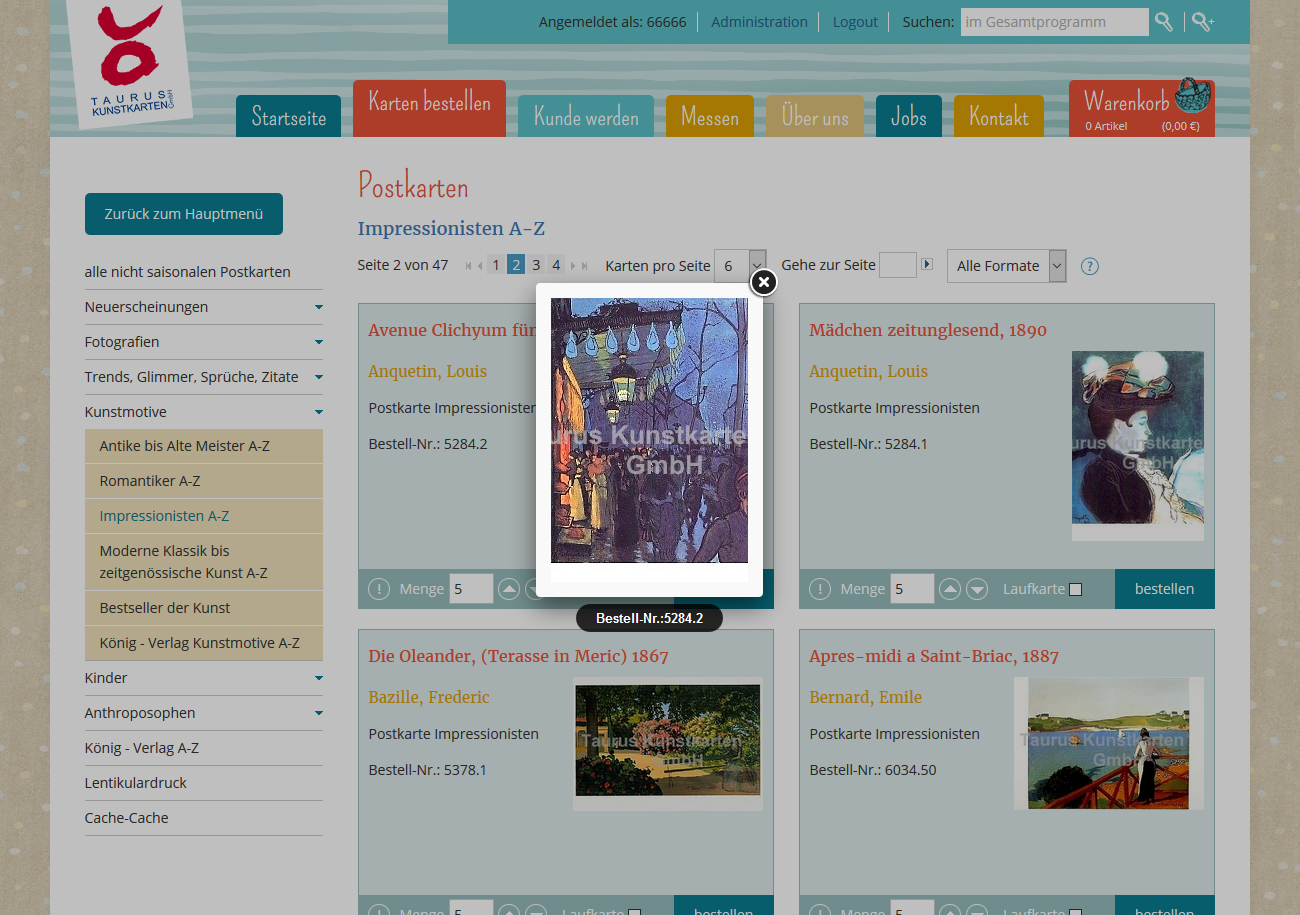Open the Jobs tab
The height and width of the screenshot is (915, 1300).
(909, 116)
